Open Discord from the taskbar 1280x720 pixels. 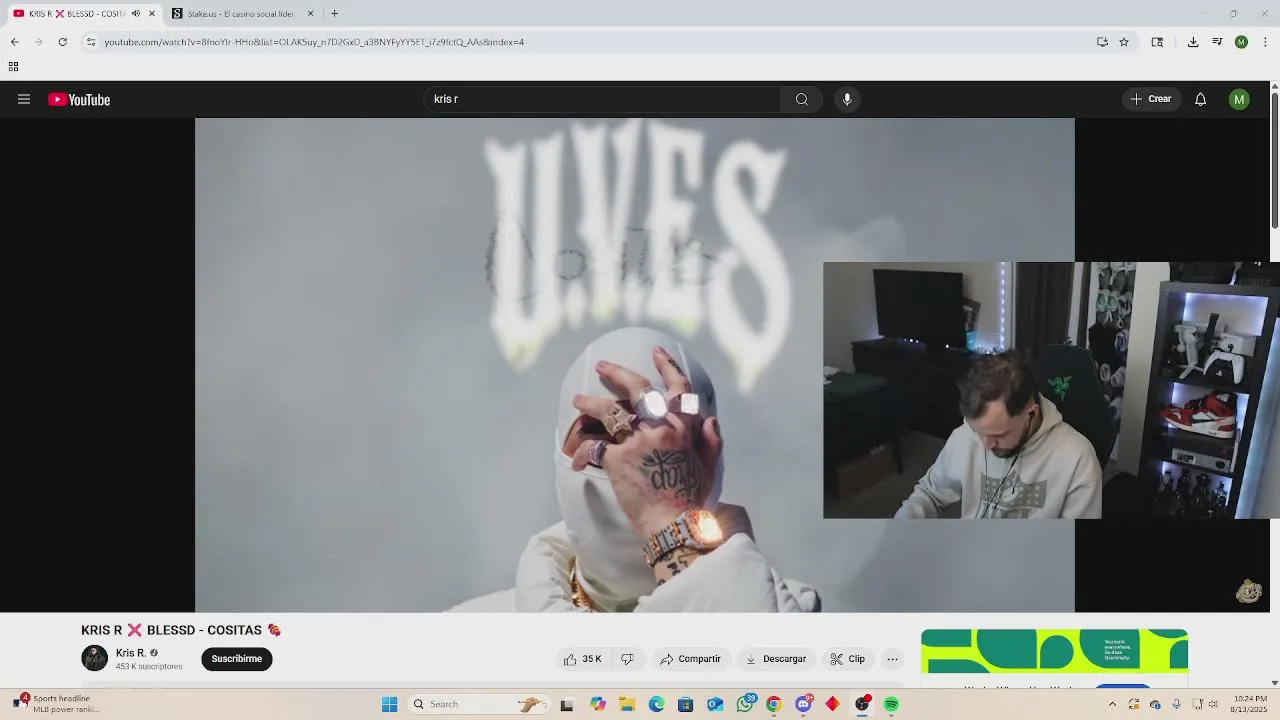pyautogui.click(x=803, y=704)
